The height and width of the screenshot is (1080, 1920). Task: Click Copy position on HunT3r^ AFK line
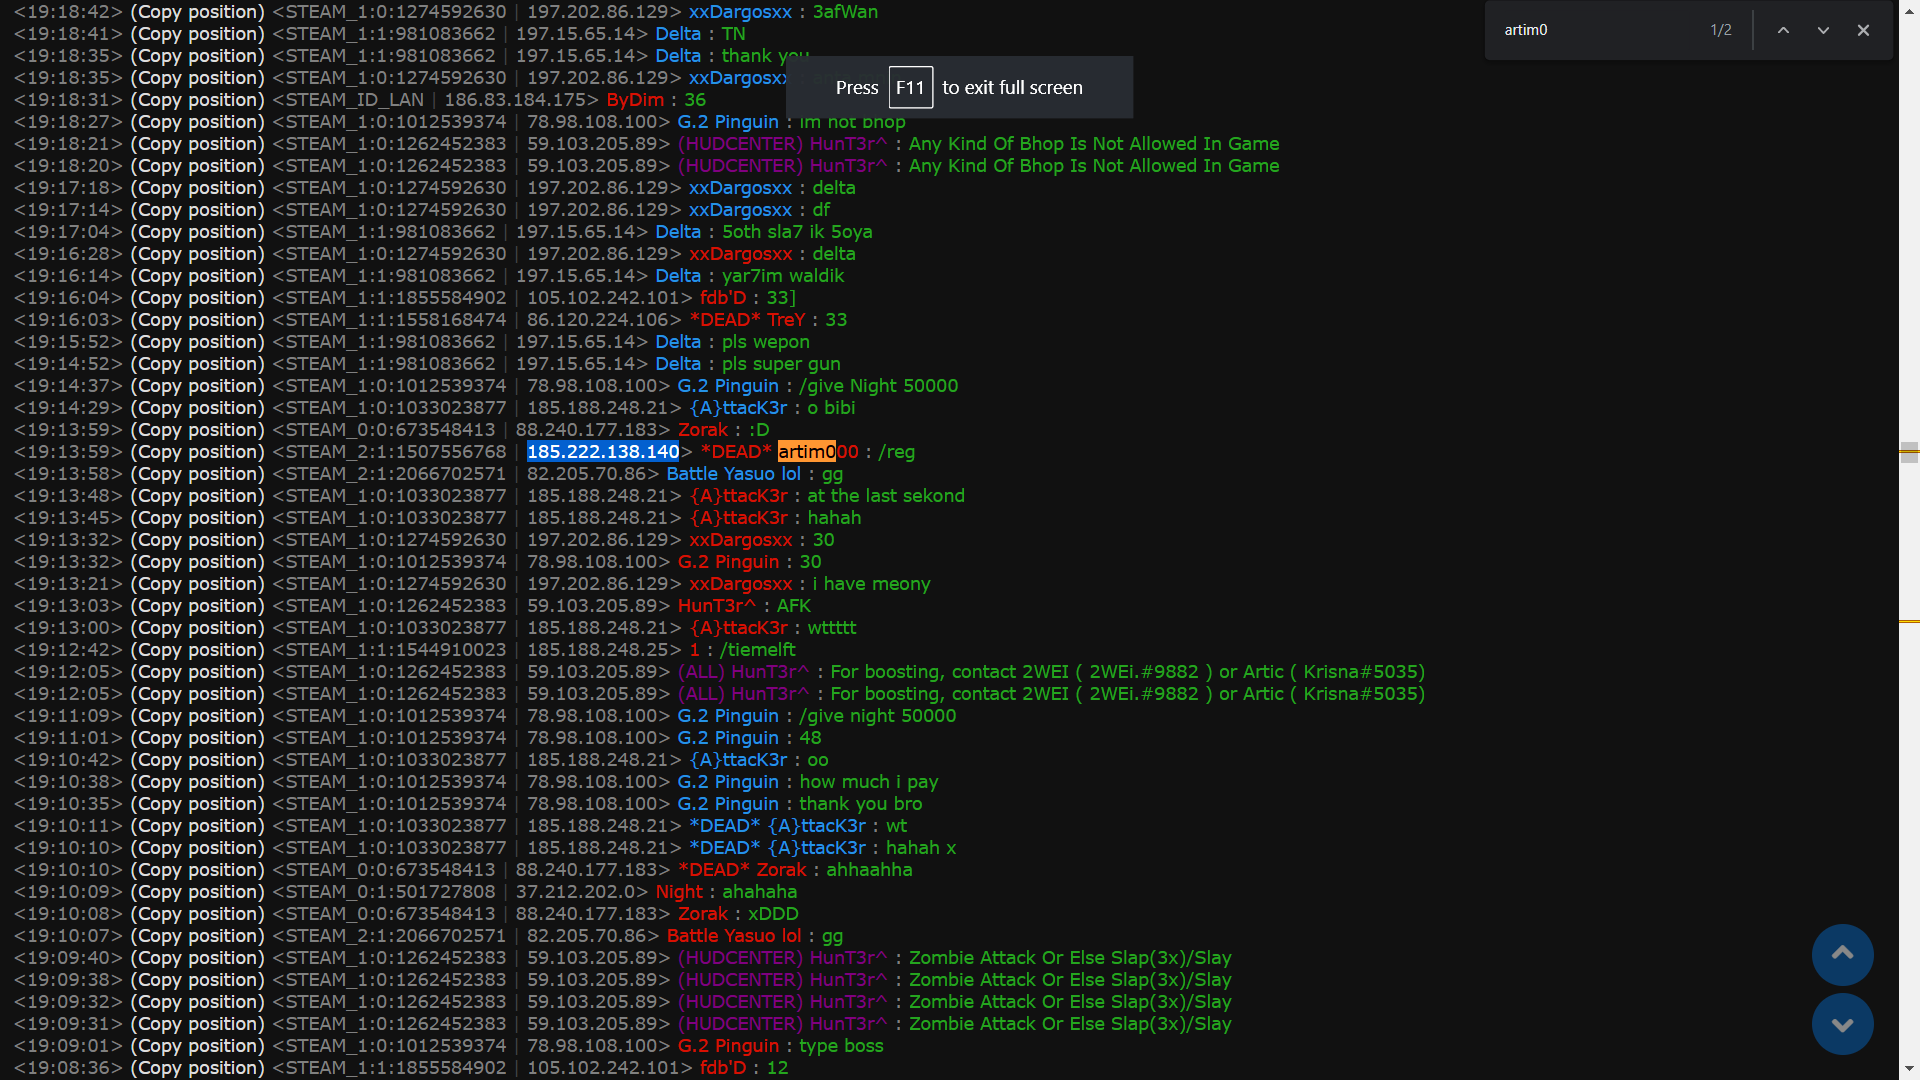(x=197, y=606)
